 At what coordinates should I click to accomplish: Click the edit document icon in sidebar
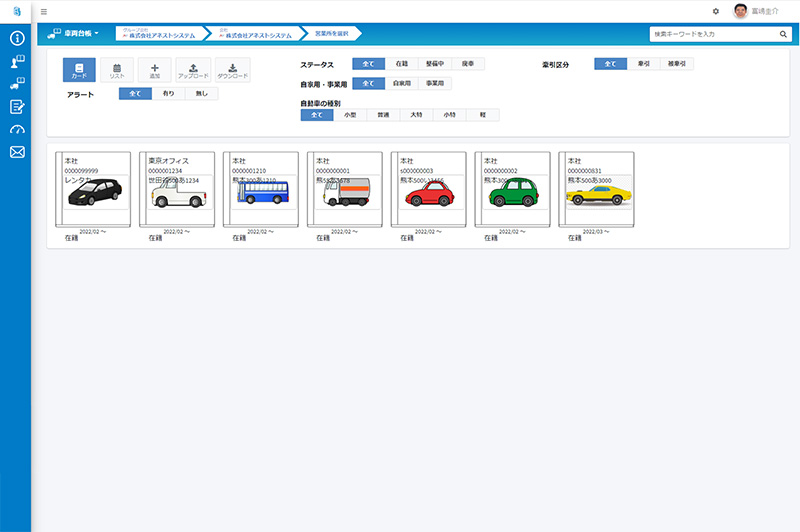click(17, 107)
